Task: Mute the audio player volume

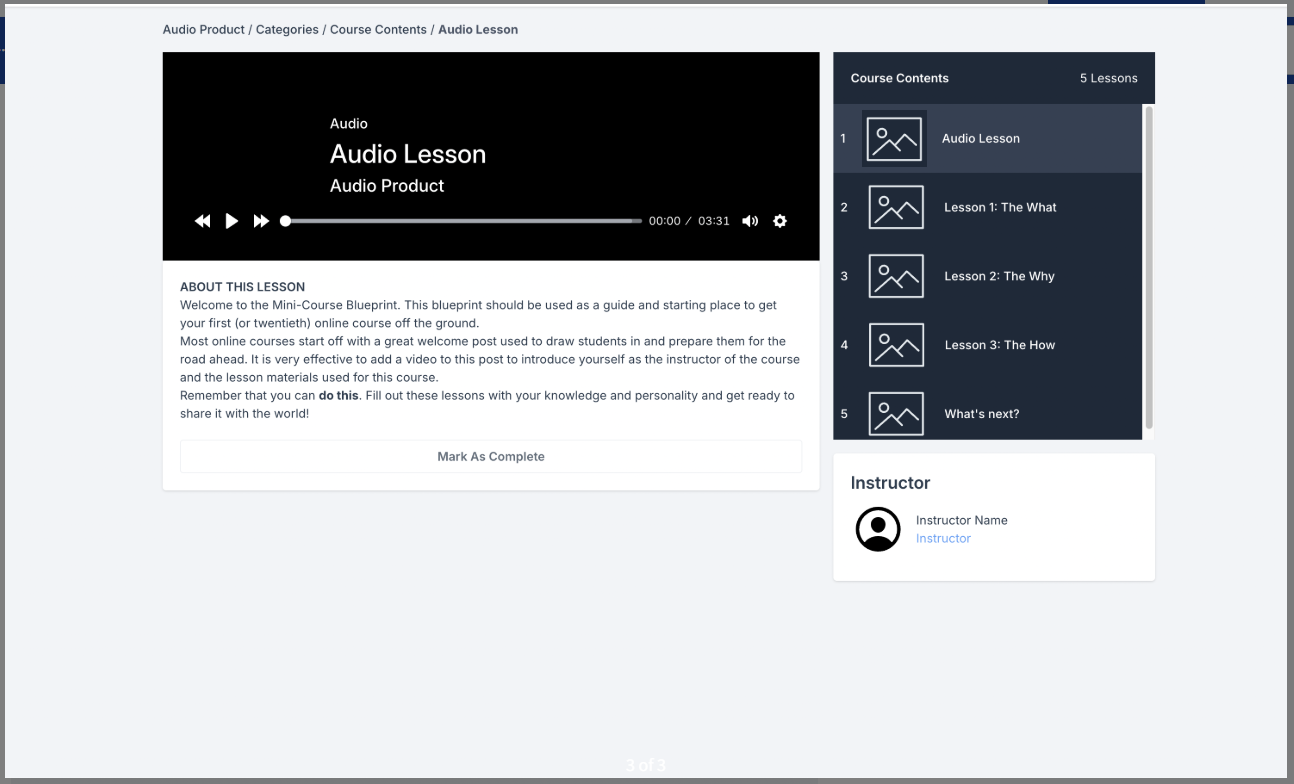Action: [x=750, y=221]
